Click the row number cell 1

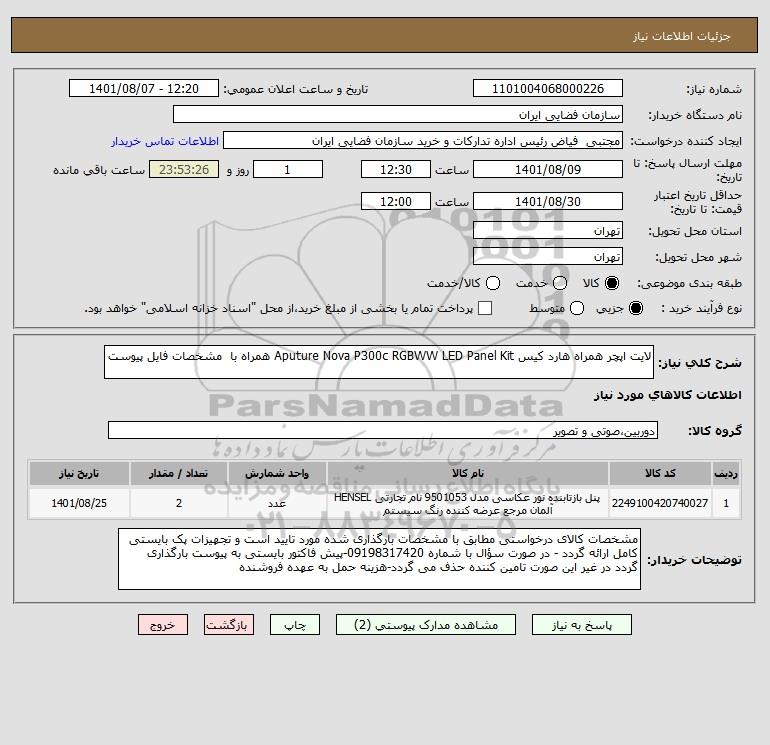[726, 503]
